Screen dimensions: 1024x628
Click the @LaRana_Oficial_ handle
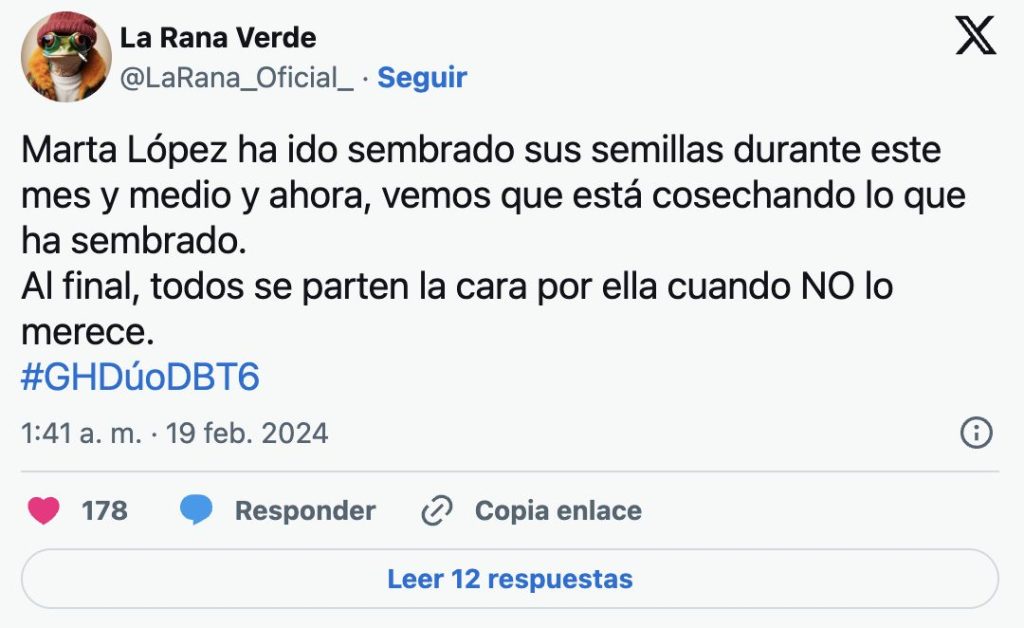tap(236, 78)
